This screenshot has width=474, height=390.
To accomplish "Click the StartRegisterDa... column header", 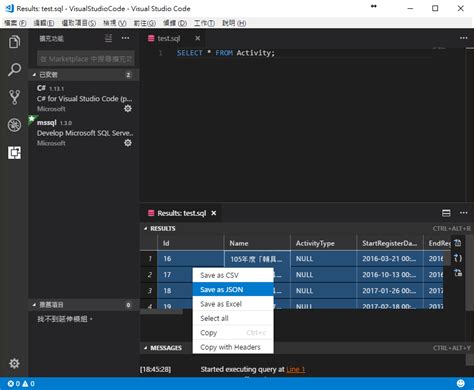I will (x=390, y=243).
